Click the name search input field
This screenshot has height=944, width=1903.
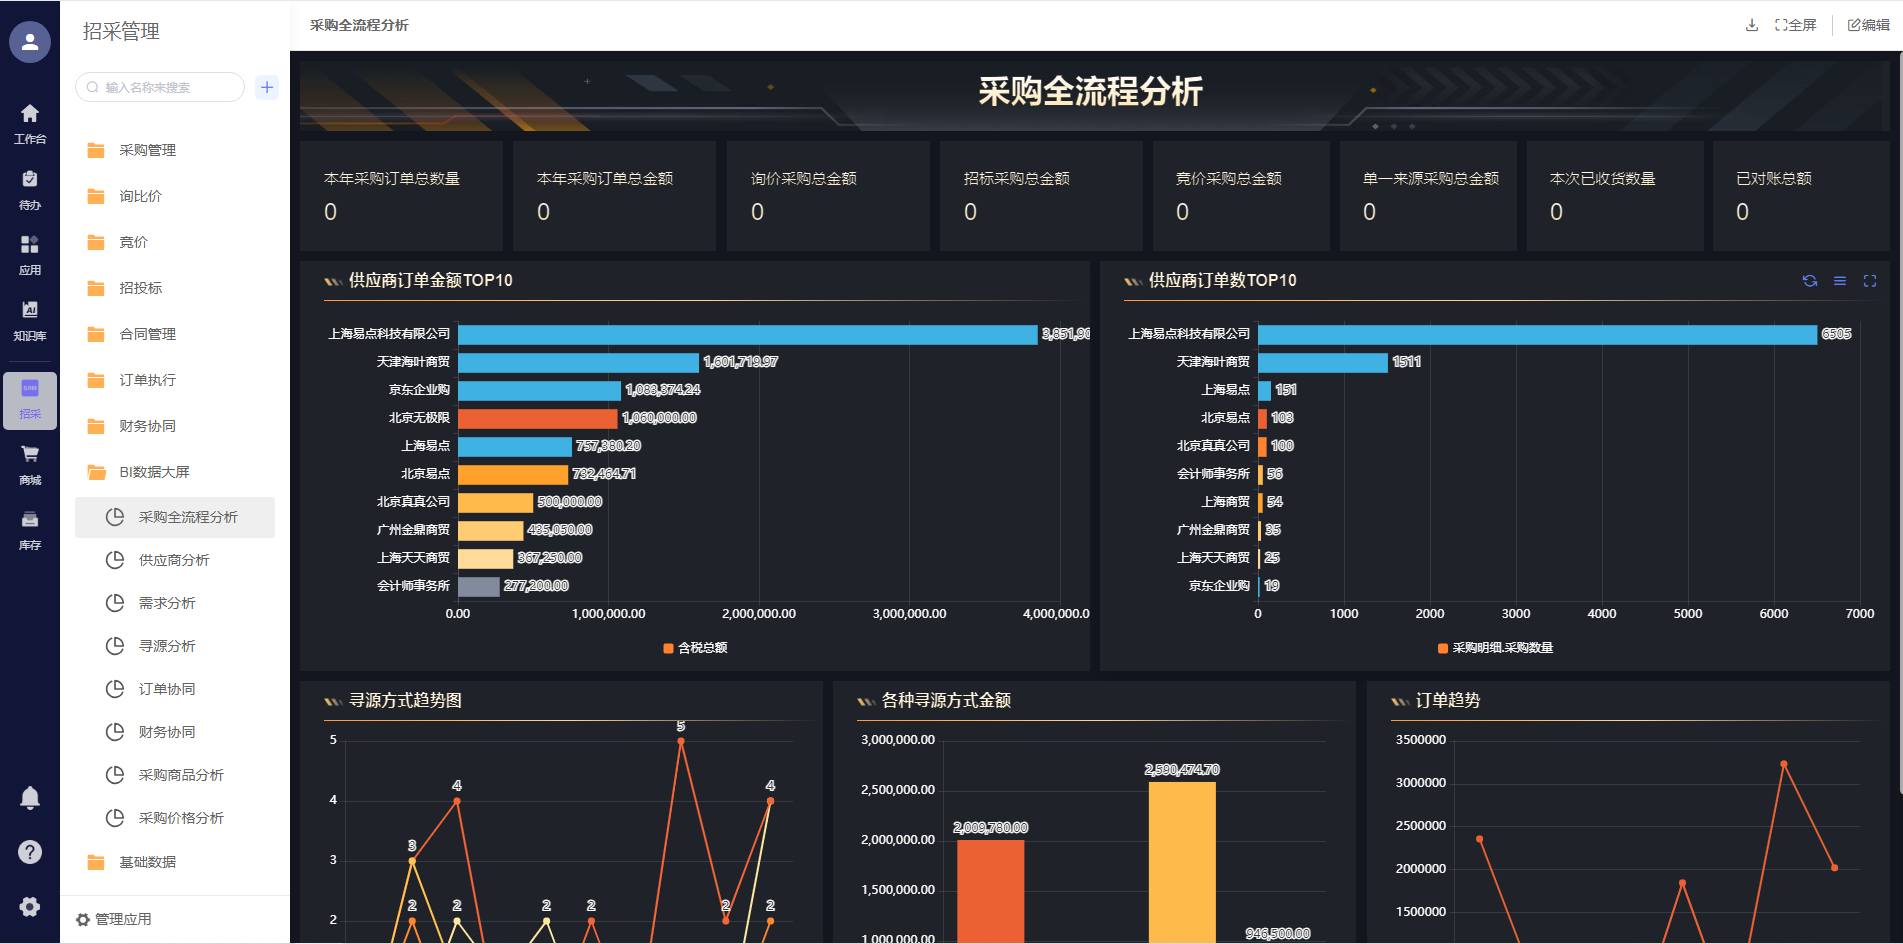click(x=165, y=87)
